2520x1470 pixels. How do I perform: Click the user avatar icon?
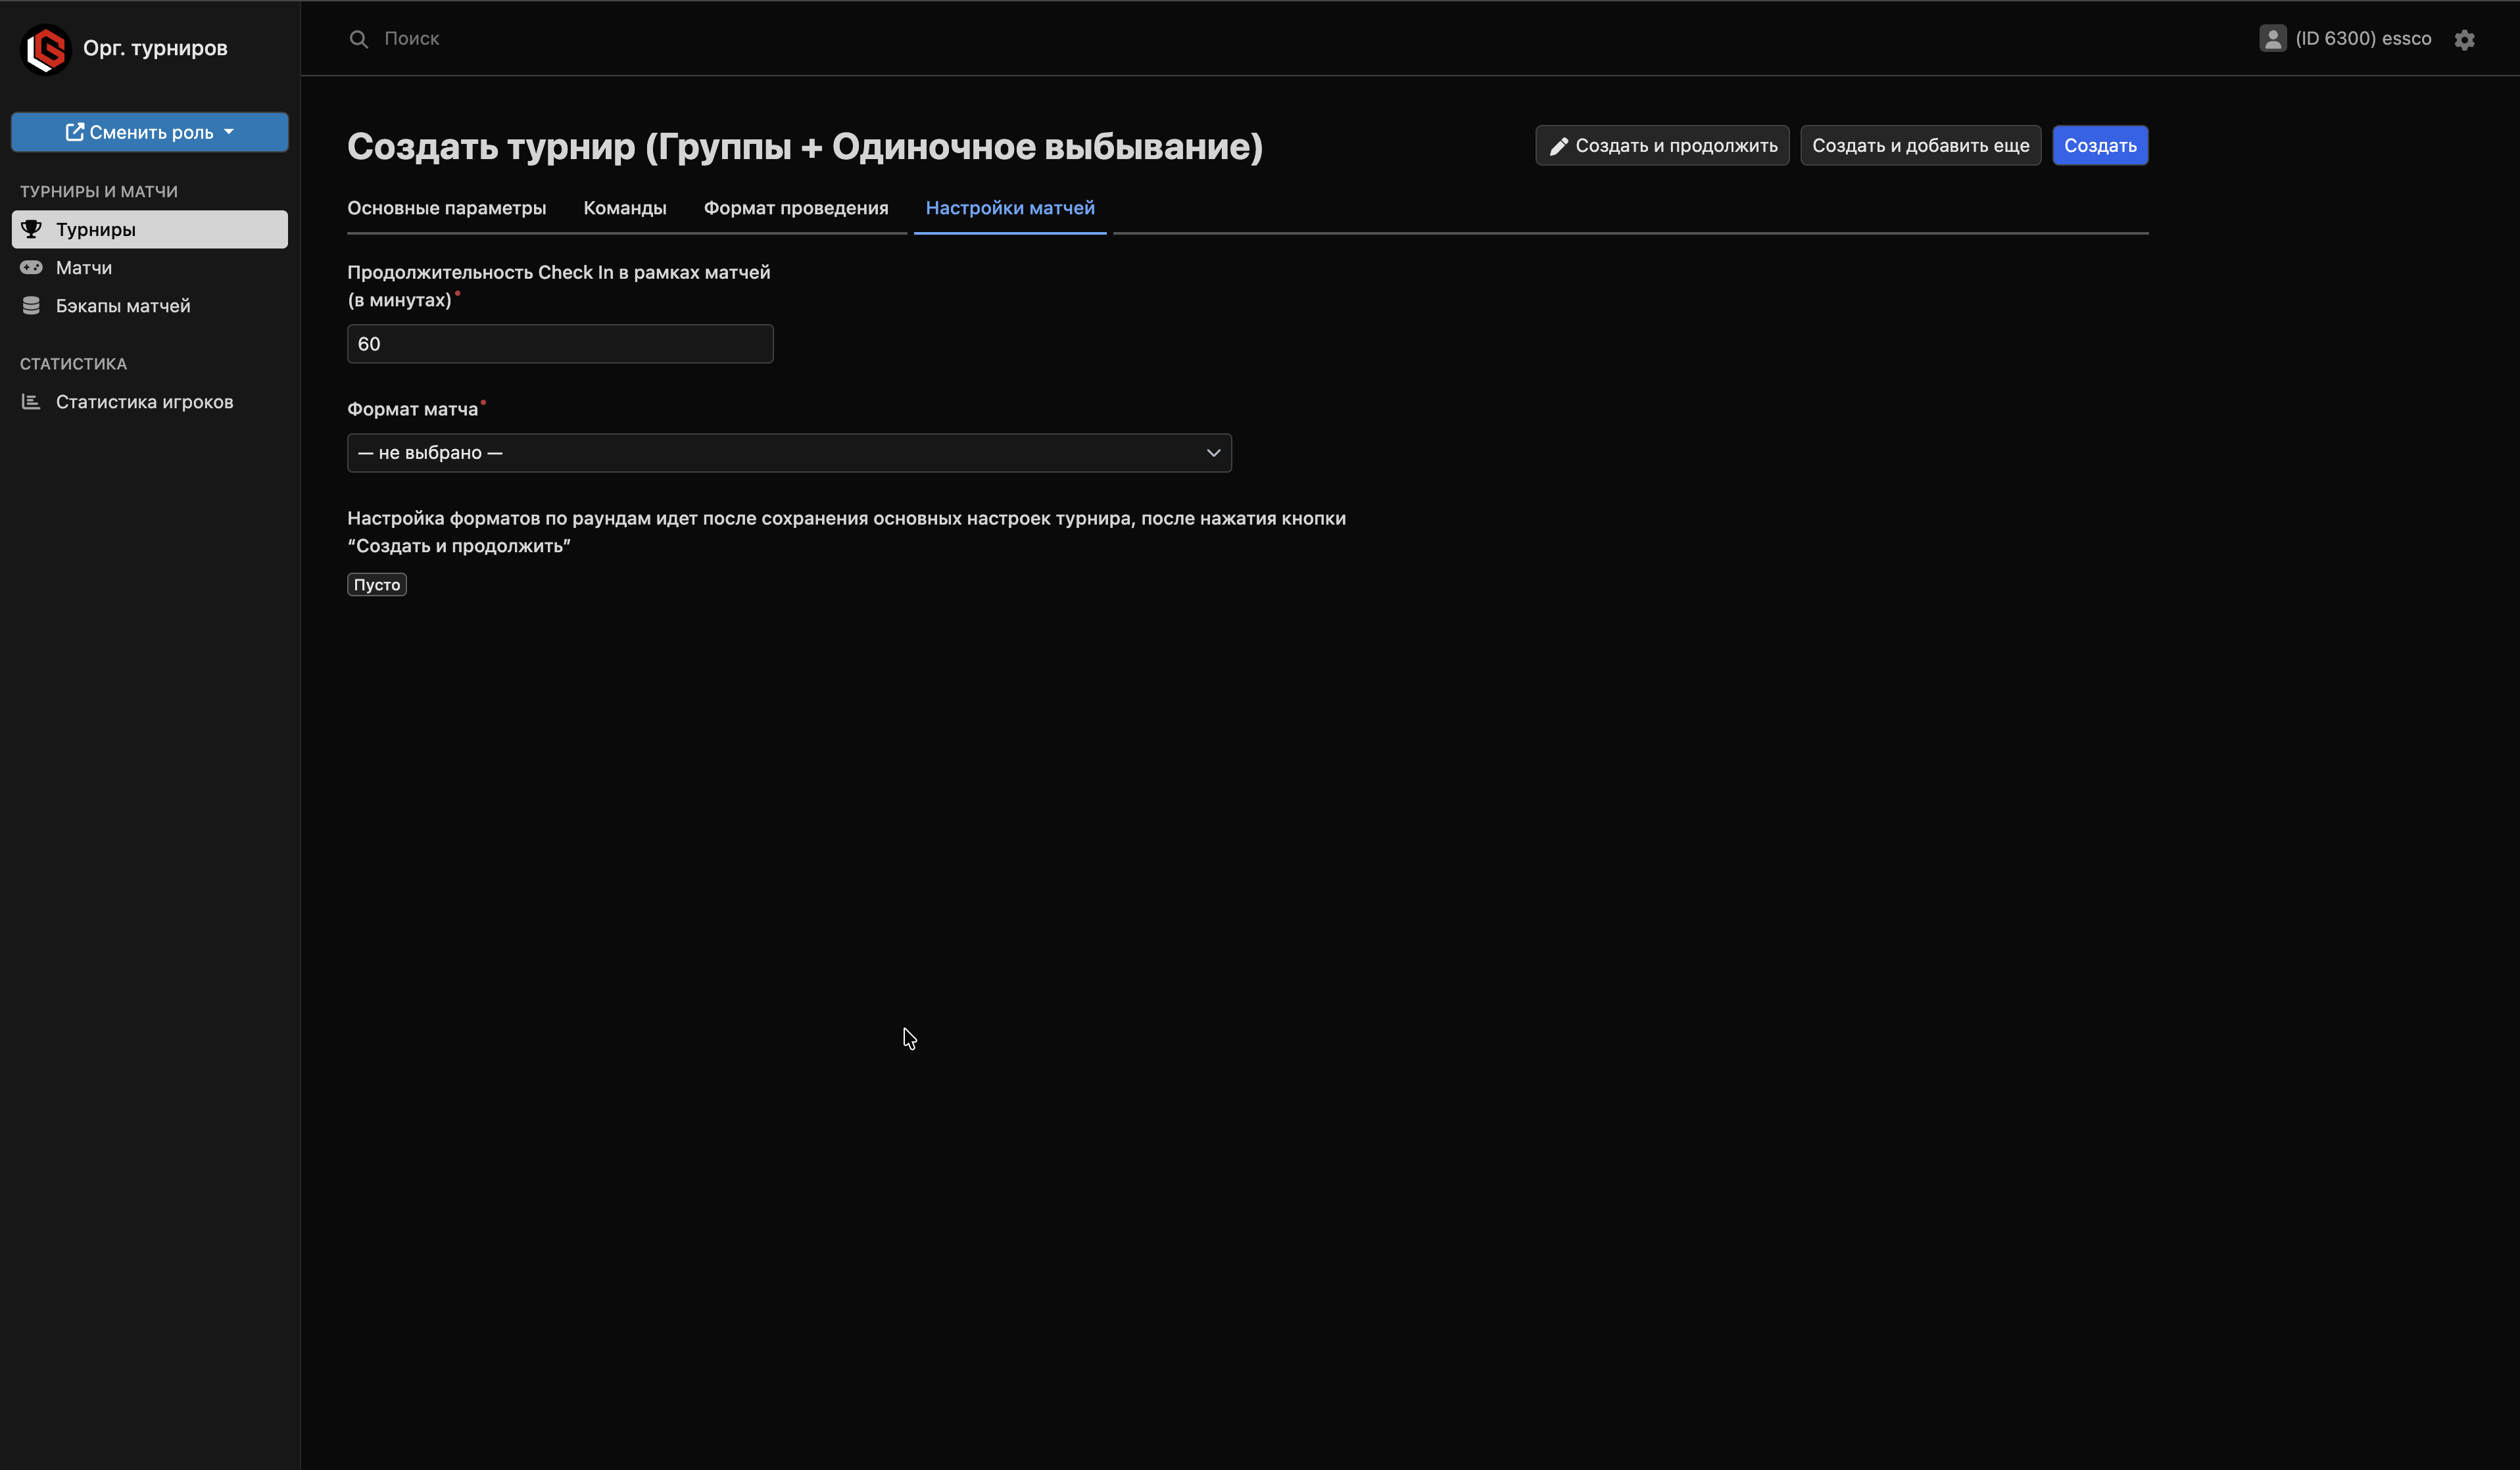(2272, 39)
